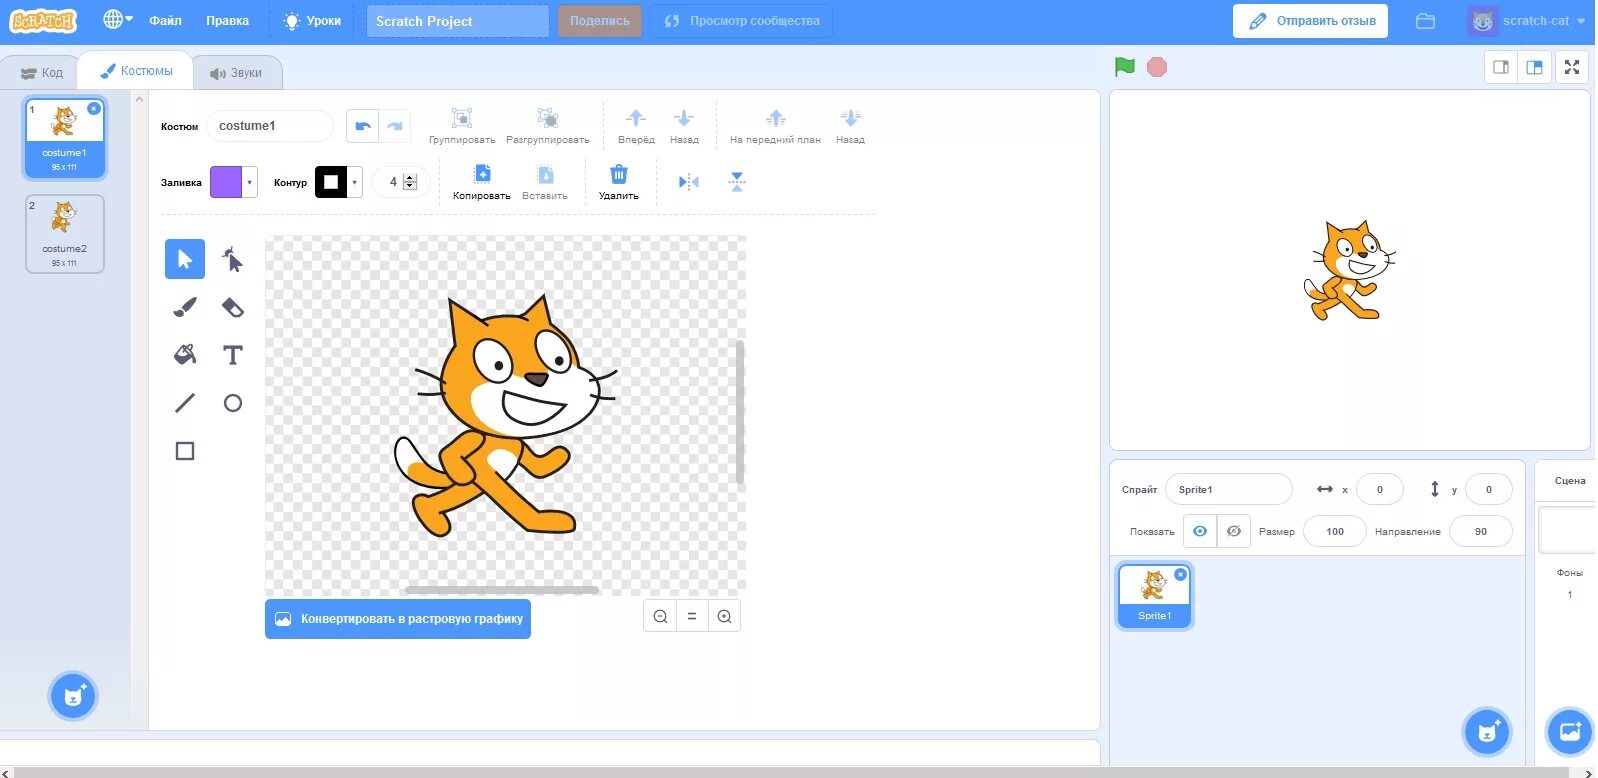The image size is (1598, 778).
Task: Switch to the Костюмы tab
Action: [x=136, y=71]
